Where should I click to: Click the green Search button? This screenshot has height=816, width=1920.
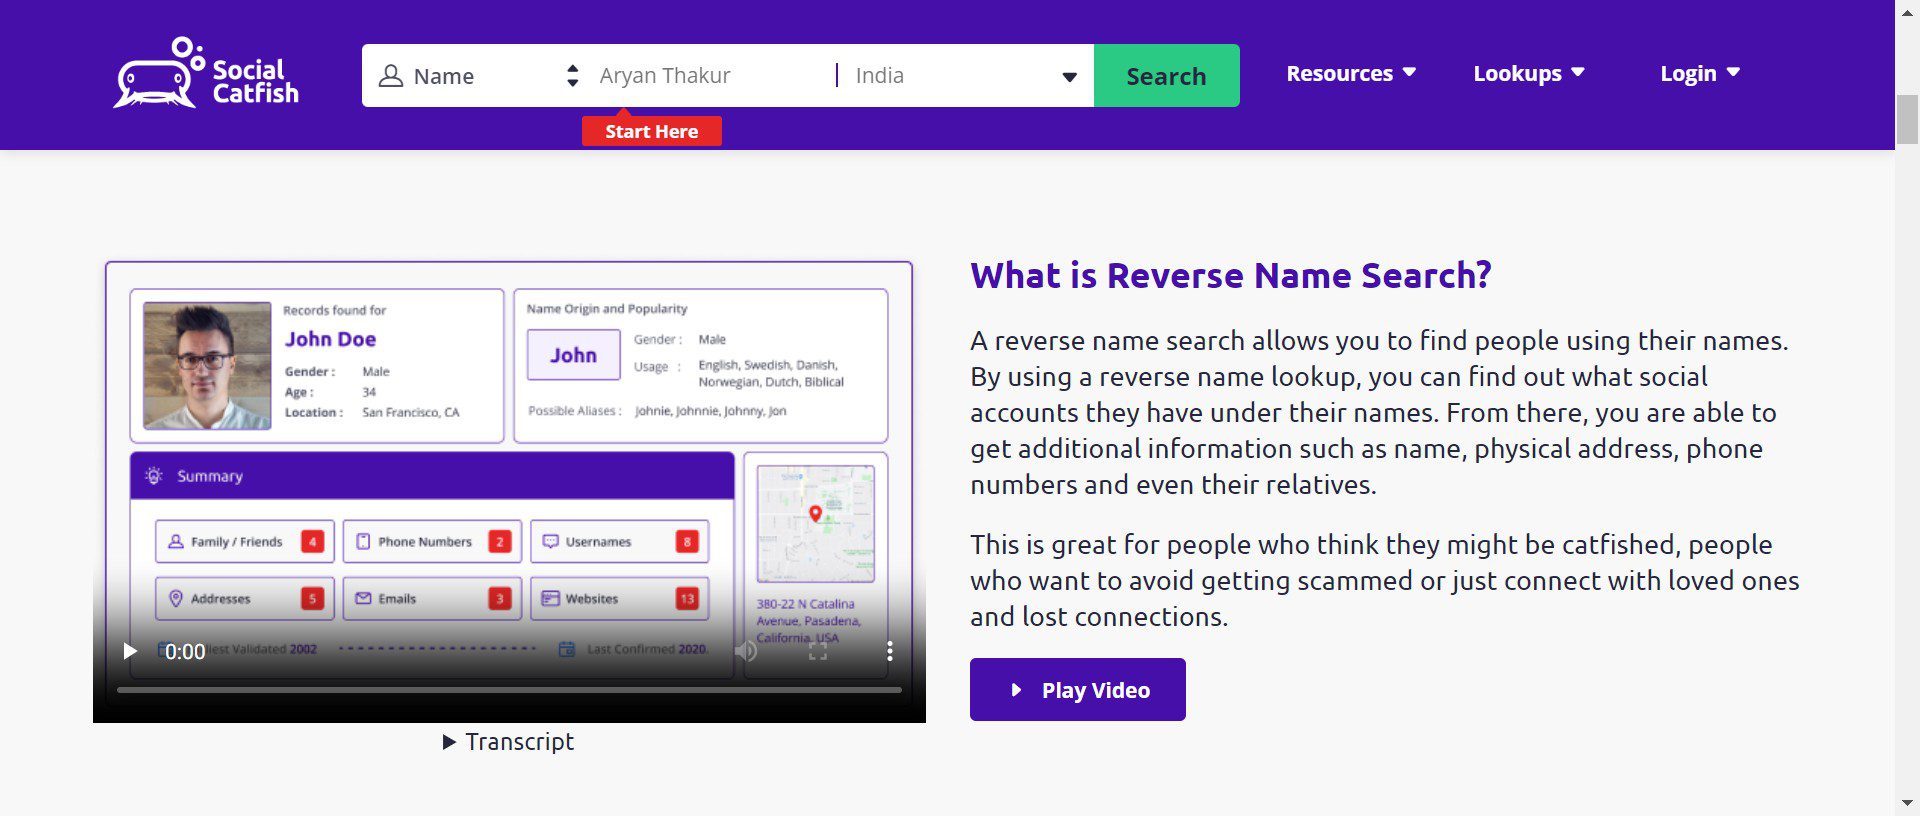click(x=1166, y=76)
